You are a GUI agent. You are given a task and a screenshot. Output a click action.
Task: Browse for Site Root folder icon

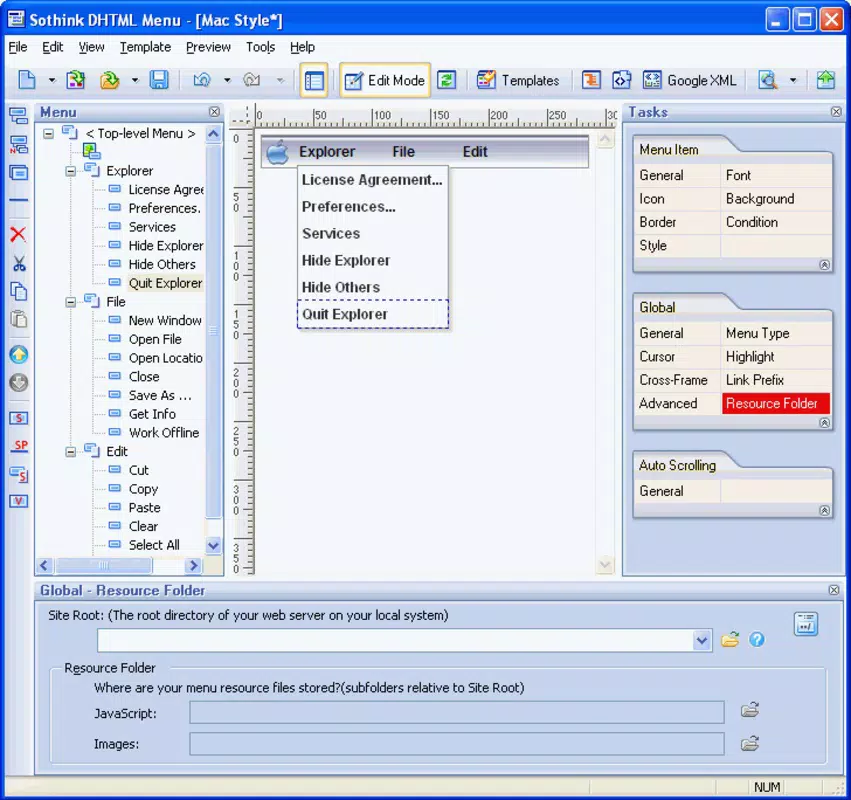730,640
